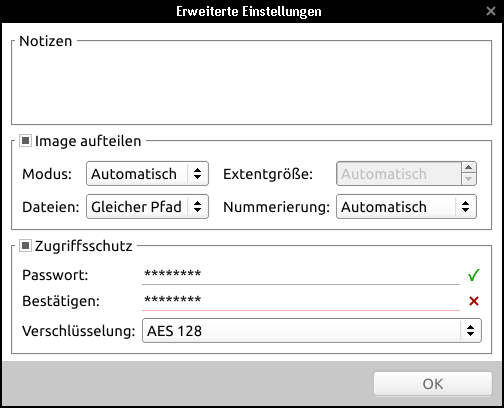The height and width of the screenshot is (408, 504).
Task: Click the Nummerierung label
Action: [x=276, y=207]
